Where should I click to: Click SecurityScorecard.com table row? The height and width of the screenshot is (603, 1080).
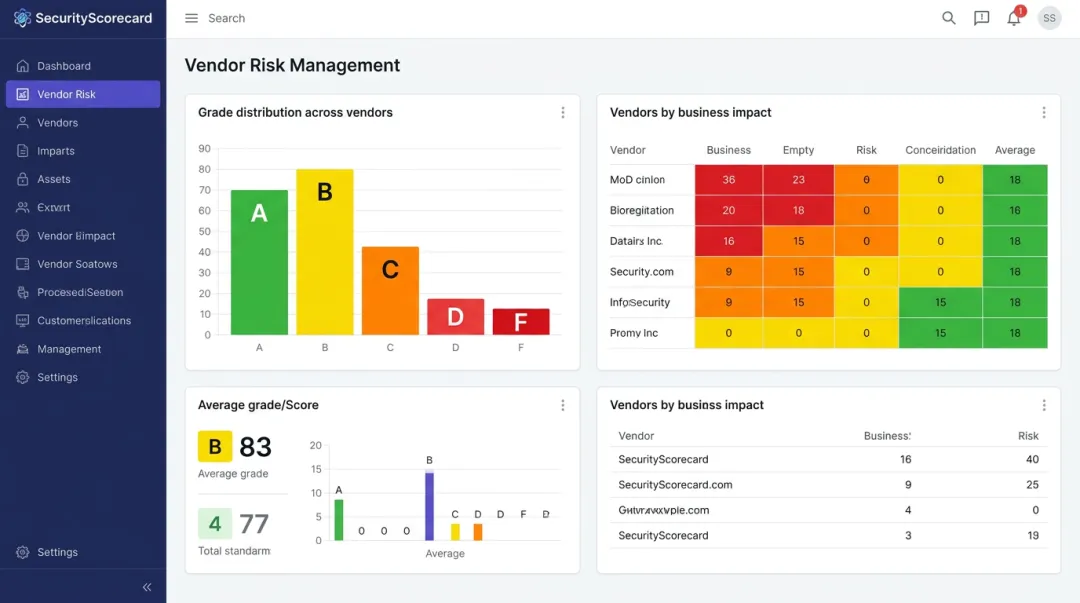click(828, 485)
